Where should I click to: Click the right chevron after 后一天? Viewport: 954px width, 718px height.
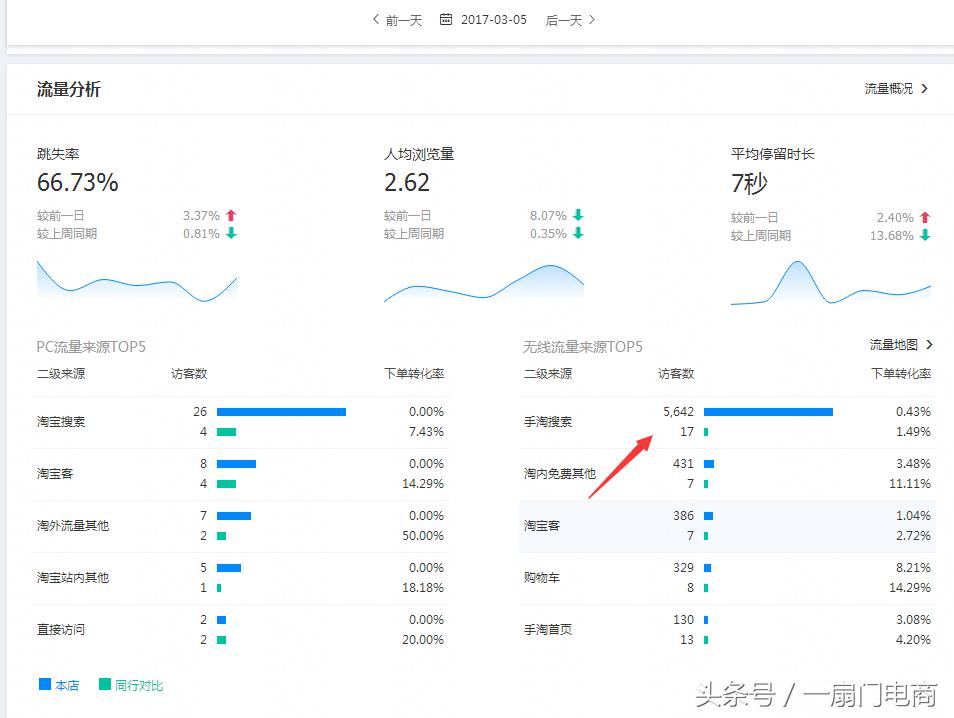pos(591,19)
